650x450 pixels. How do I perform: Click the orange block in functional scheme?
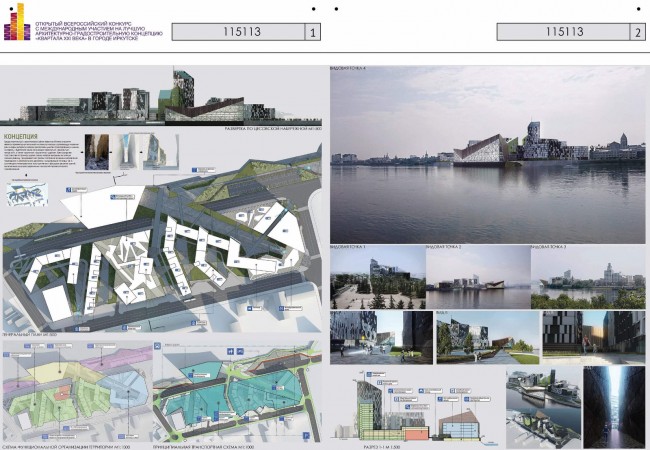(x=62, y=393)
